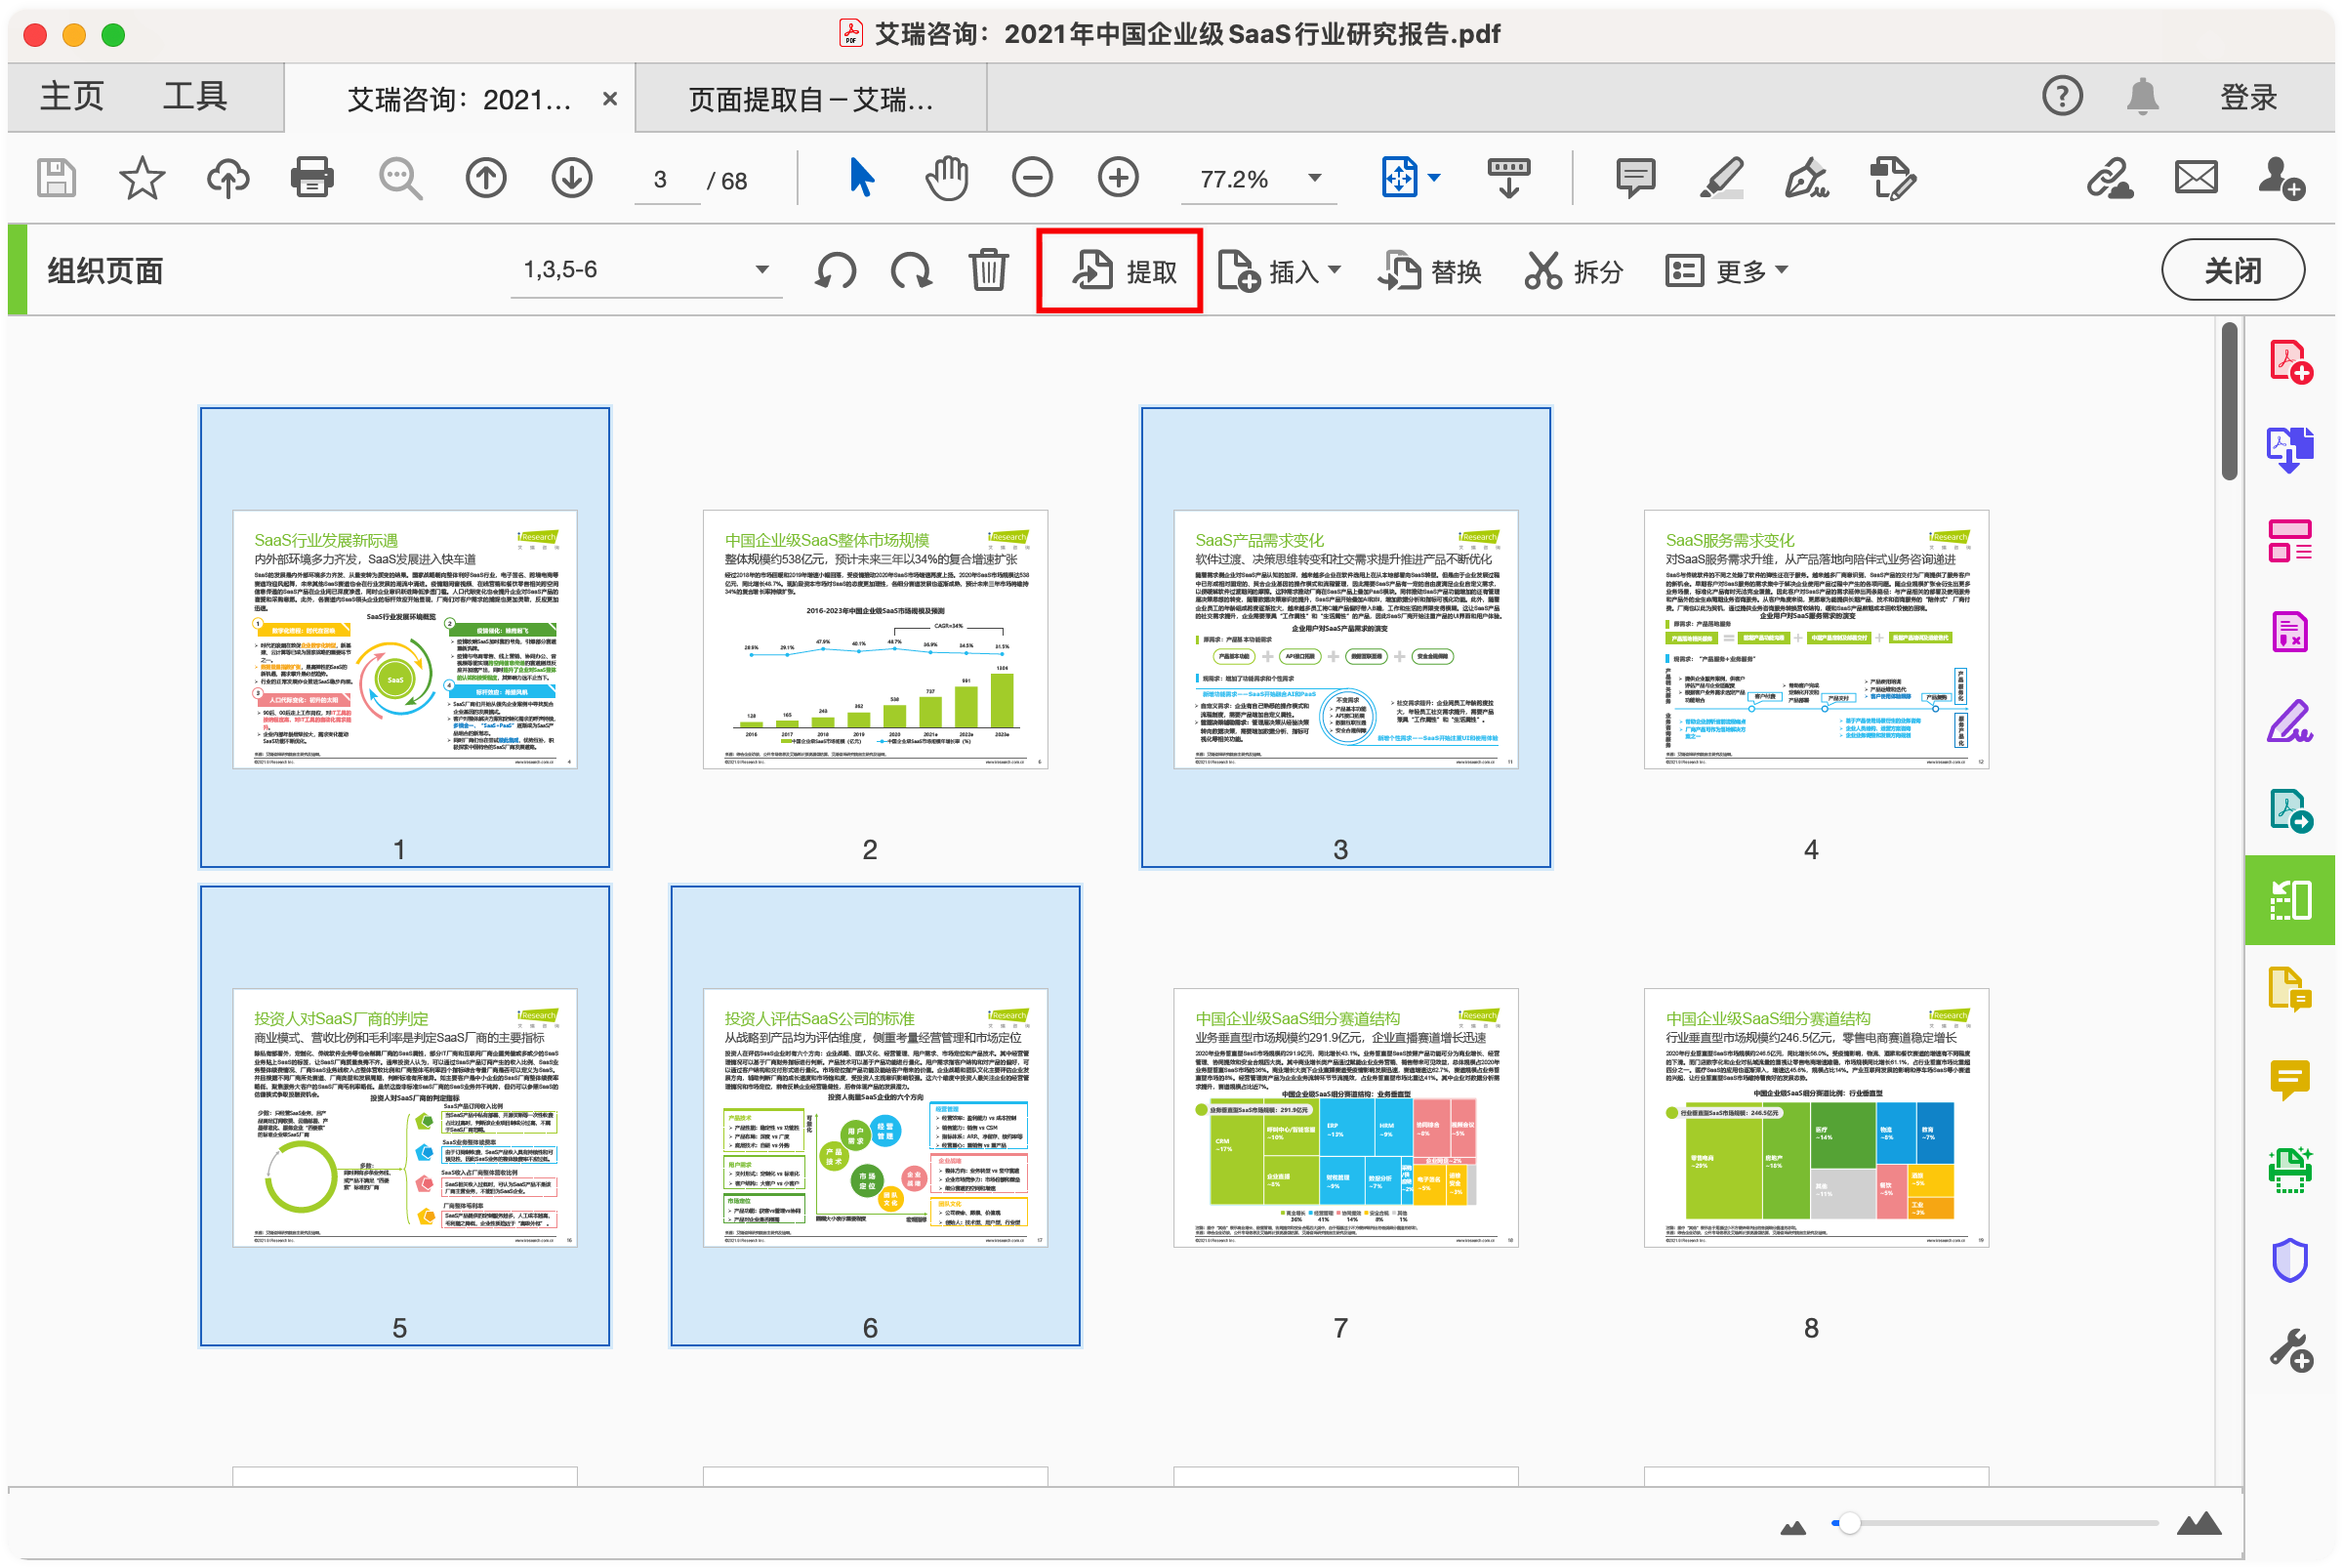Select page 8 thumbnail
This screenshot has height=1568, width=2343.
tap(1815, 1118)
